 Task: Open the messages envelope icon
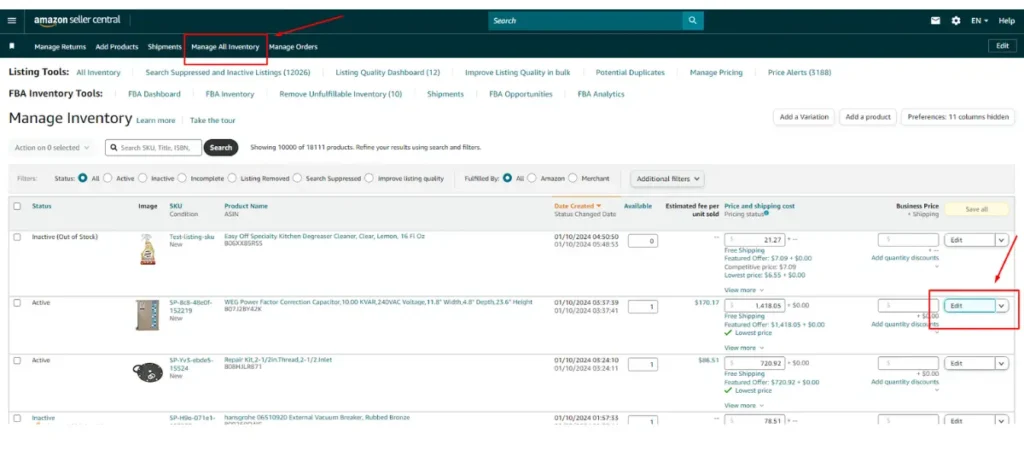(936, 21)
